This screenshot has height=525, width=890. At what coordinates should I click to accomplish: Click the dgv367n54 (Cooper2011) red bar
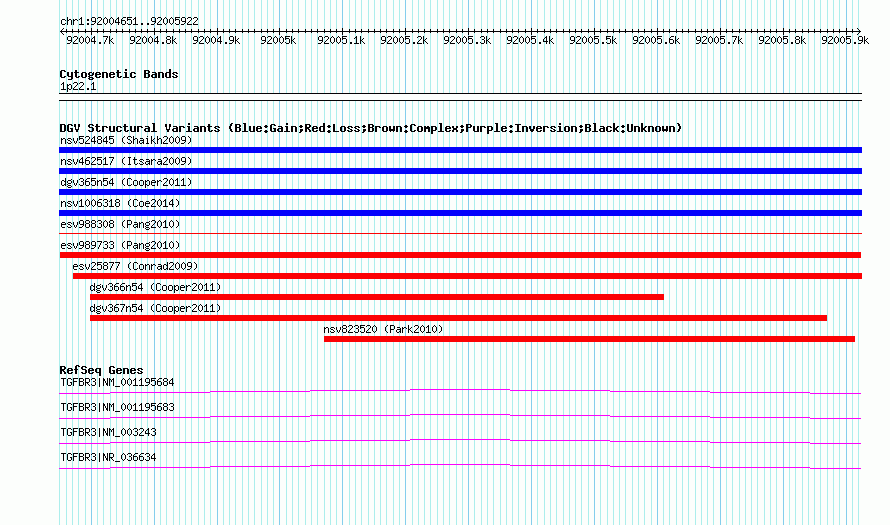459,318
